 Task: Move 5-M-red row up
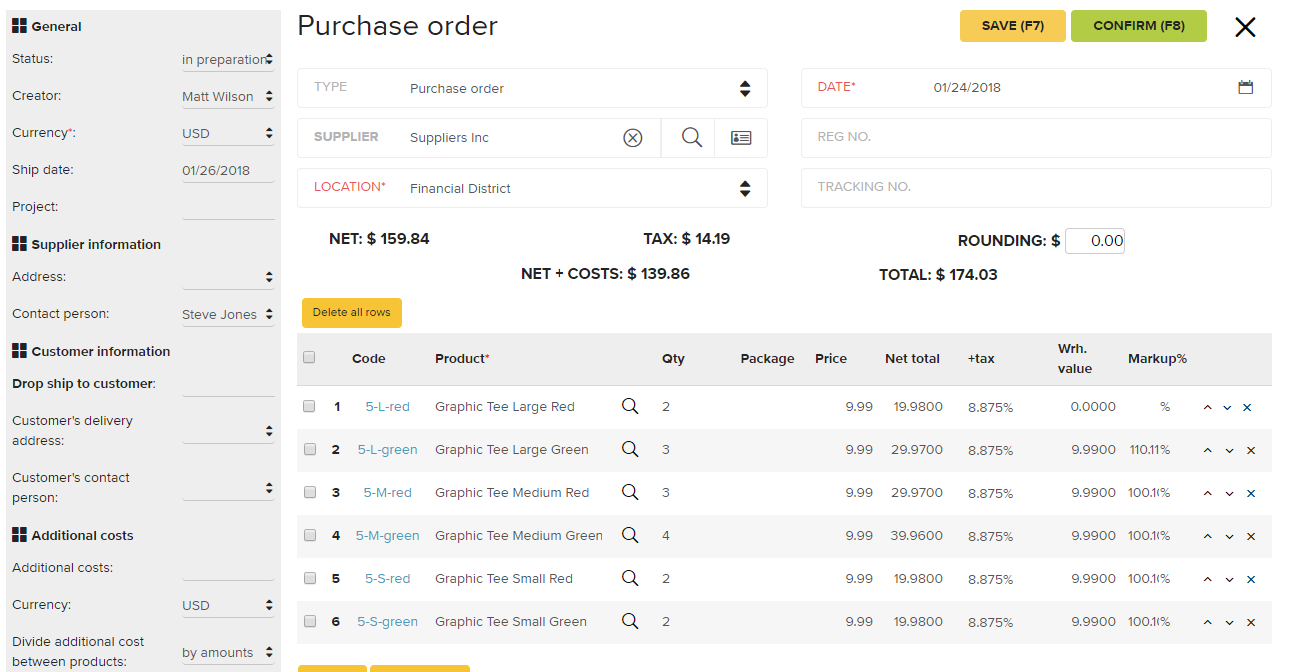click(x=1207, y=494)
